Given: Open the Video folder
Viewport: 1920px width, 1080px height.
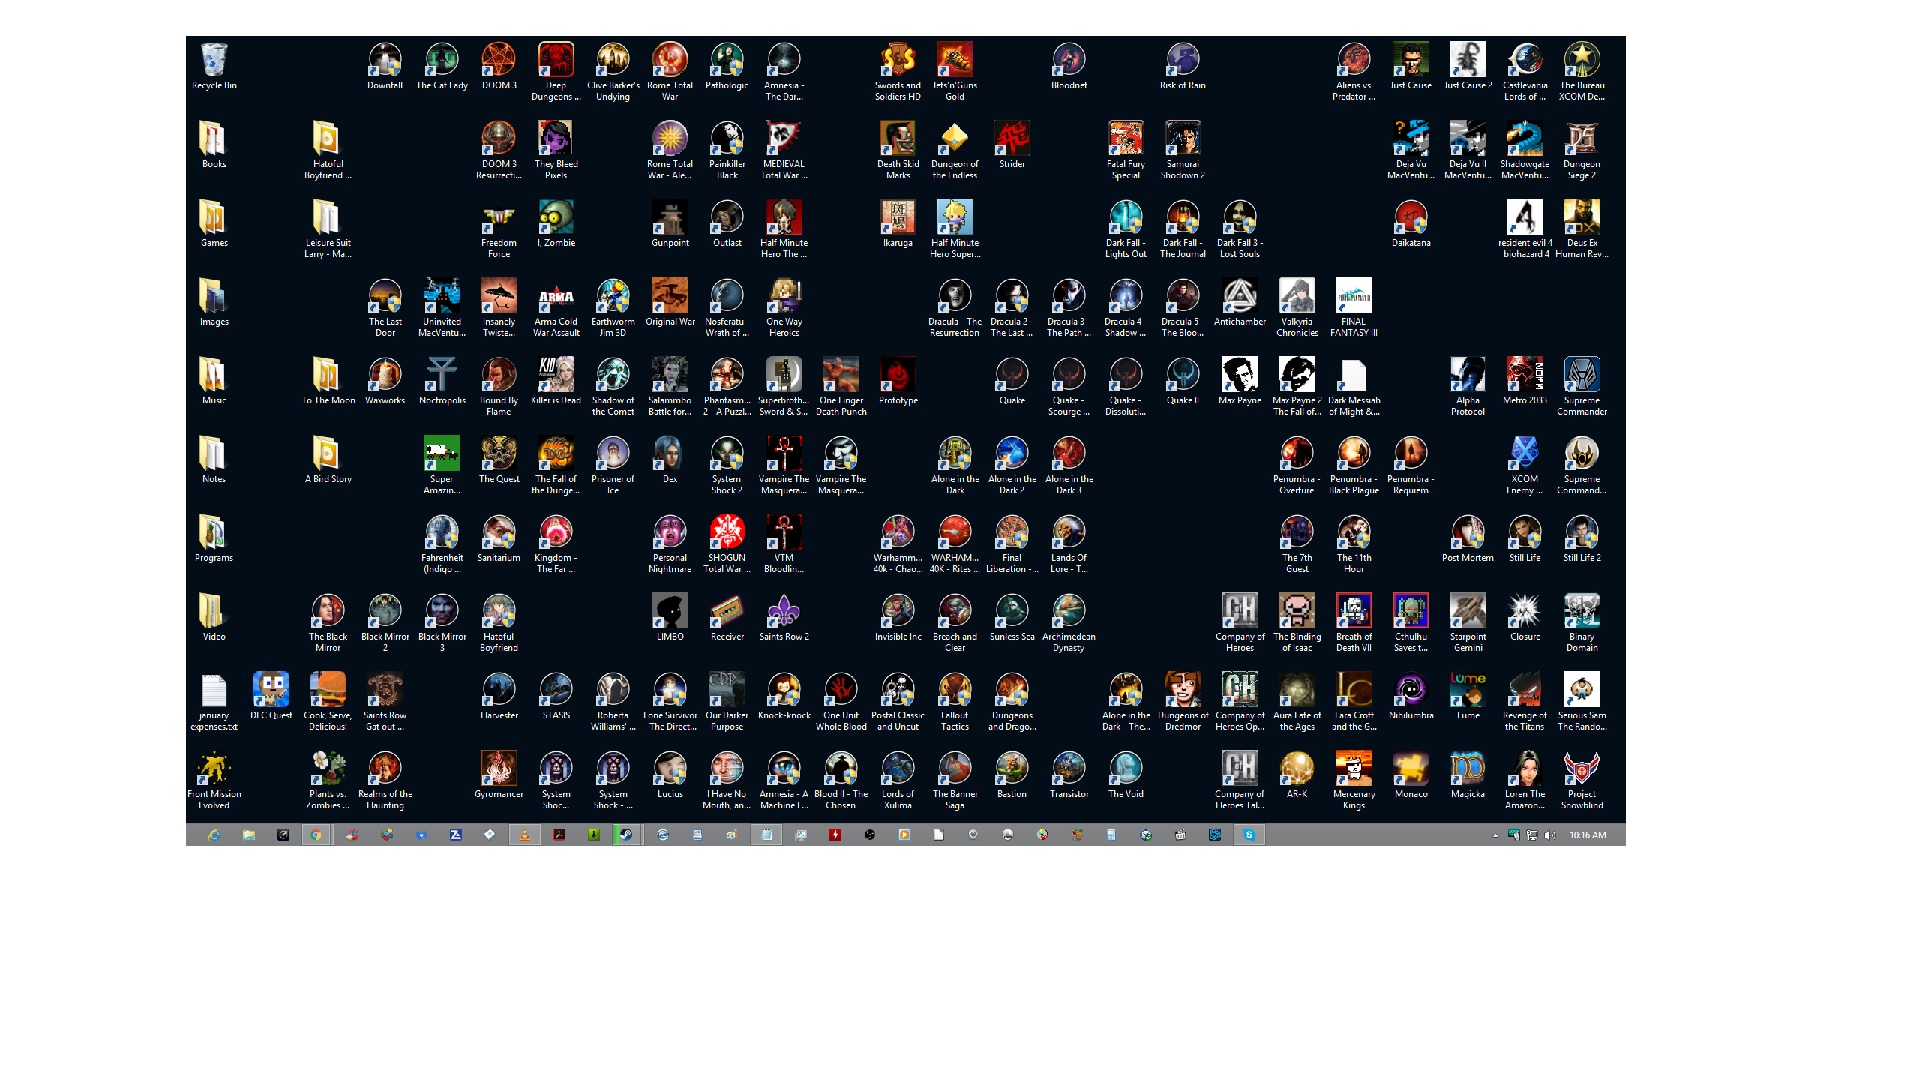Looking at the screenshot, I should [214, 618].
